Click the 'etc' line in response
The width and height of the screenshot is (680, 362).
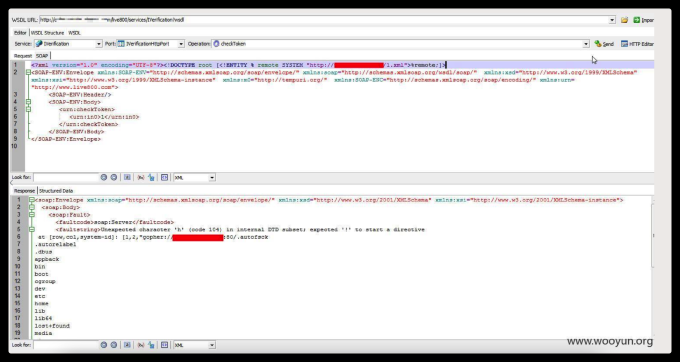pos(40,297)
